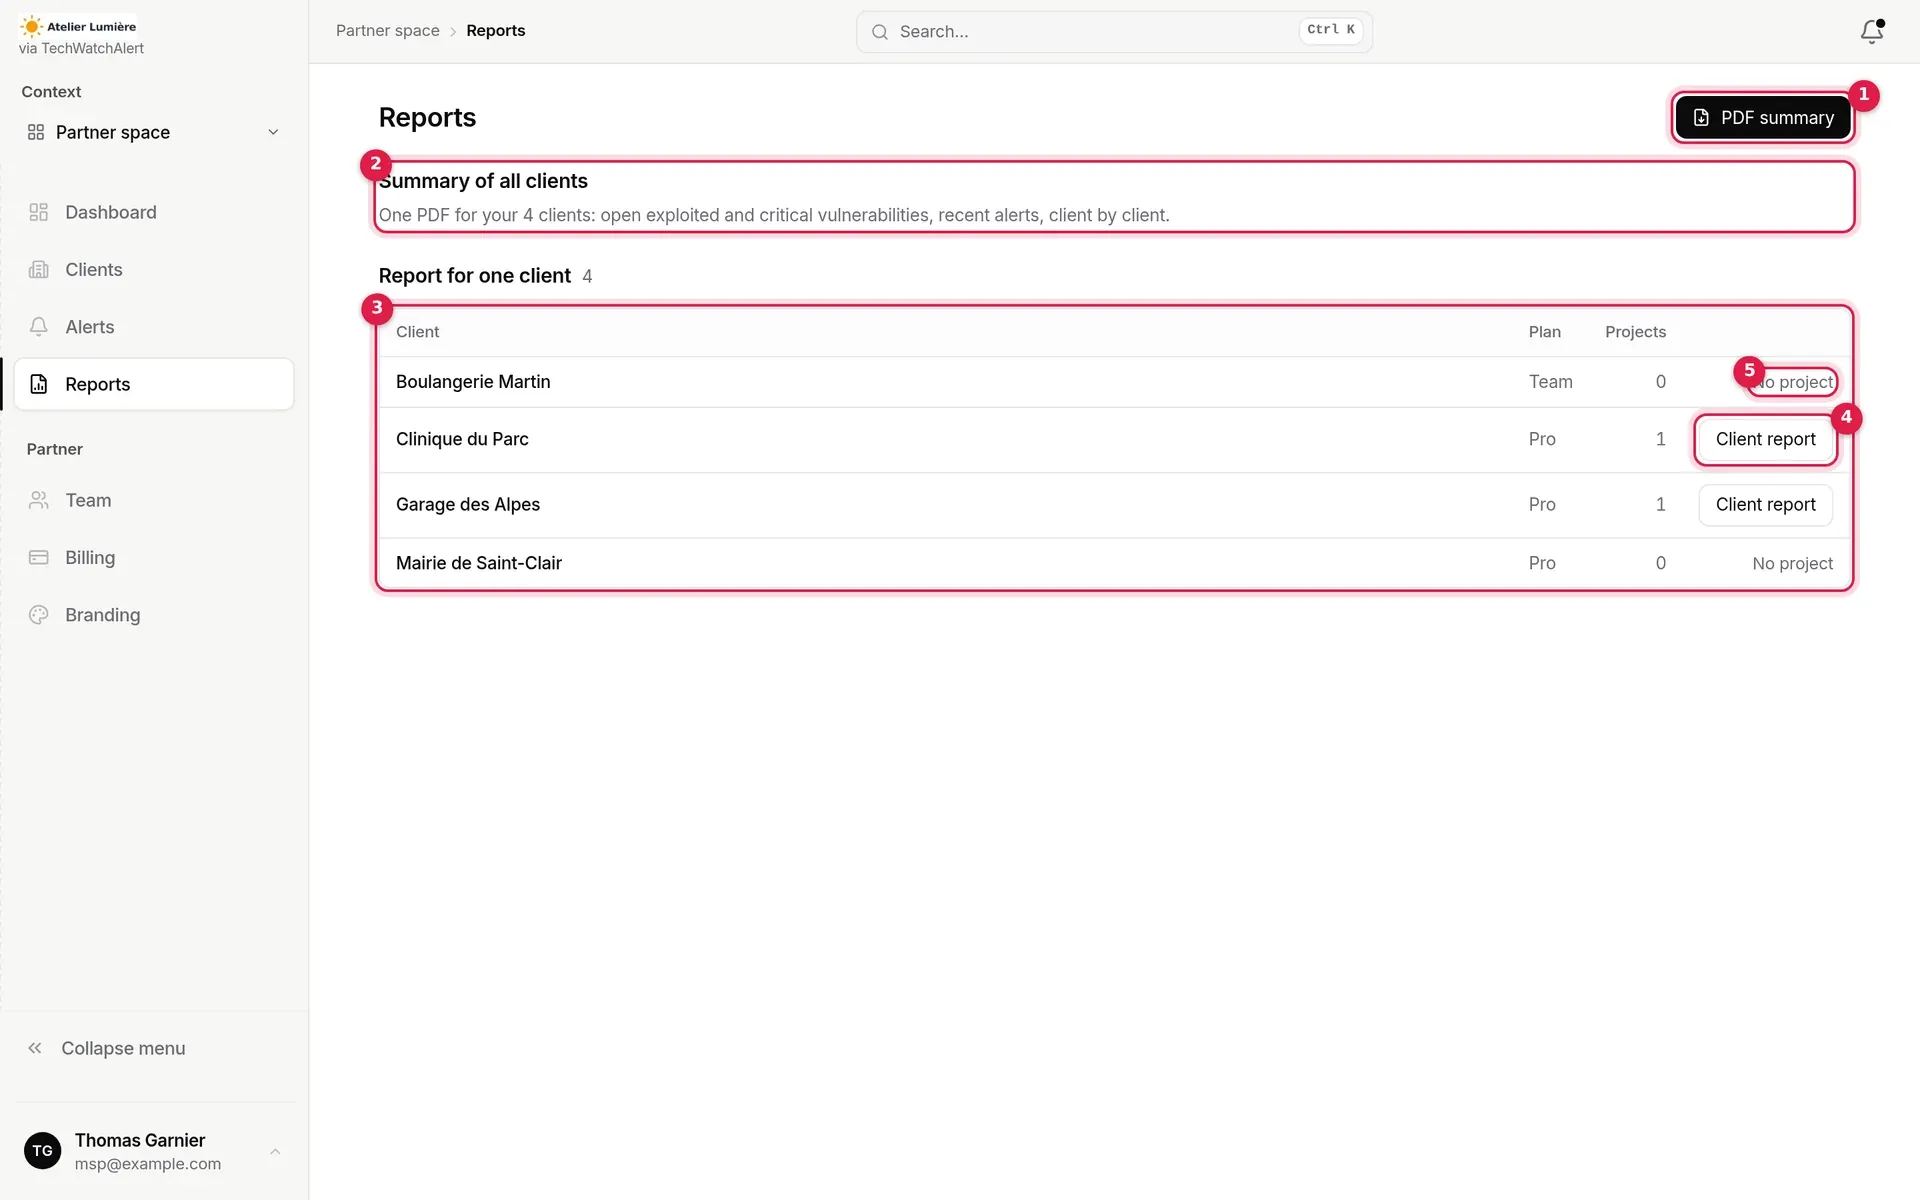Viewport: 1920px width, 1200px height.
Task: Select the Clinique du Parc client name
Action: (x=462, y=439)
